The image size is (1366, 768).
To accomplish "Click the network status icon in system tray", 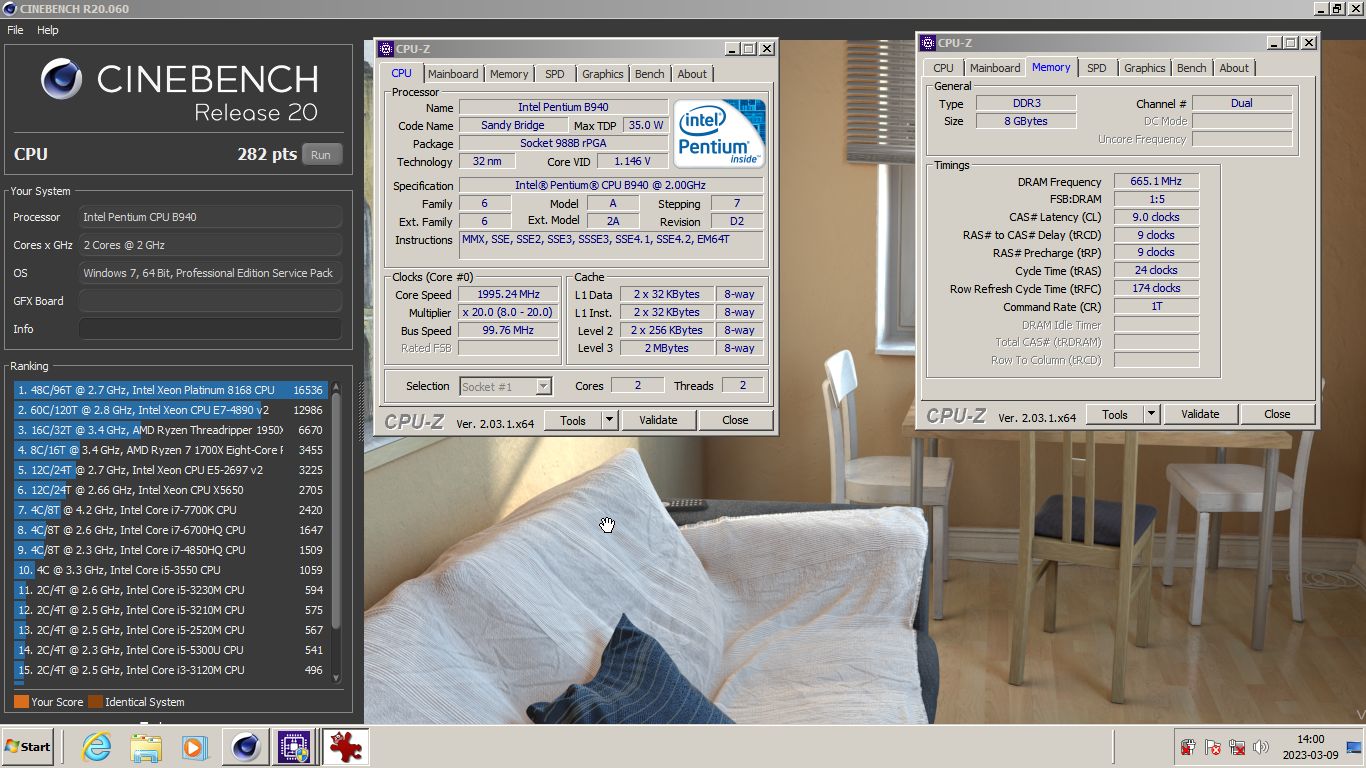I will (x=1237, y=747).
